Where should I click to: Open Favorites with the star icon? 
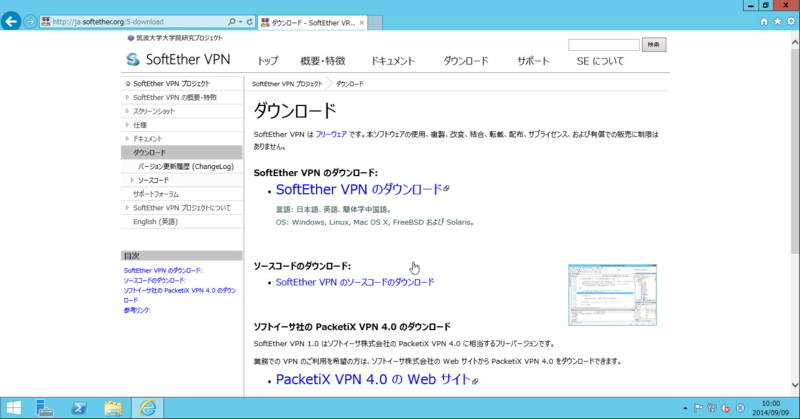coord(777,21)
